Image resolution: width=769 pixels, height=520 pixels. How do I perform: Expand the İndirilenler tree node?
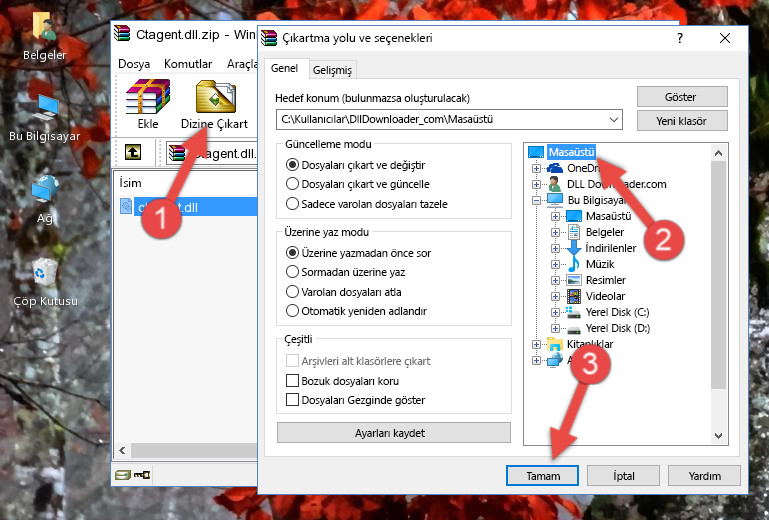(555, 248)
